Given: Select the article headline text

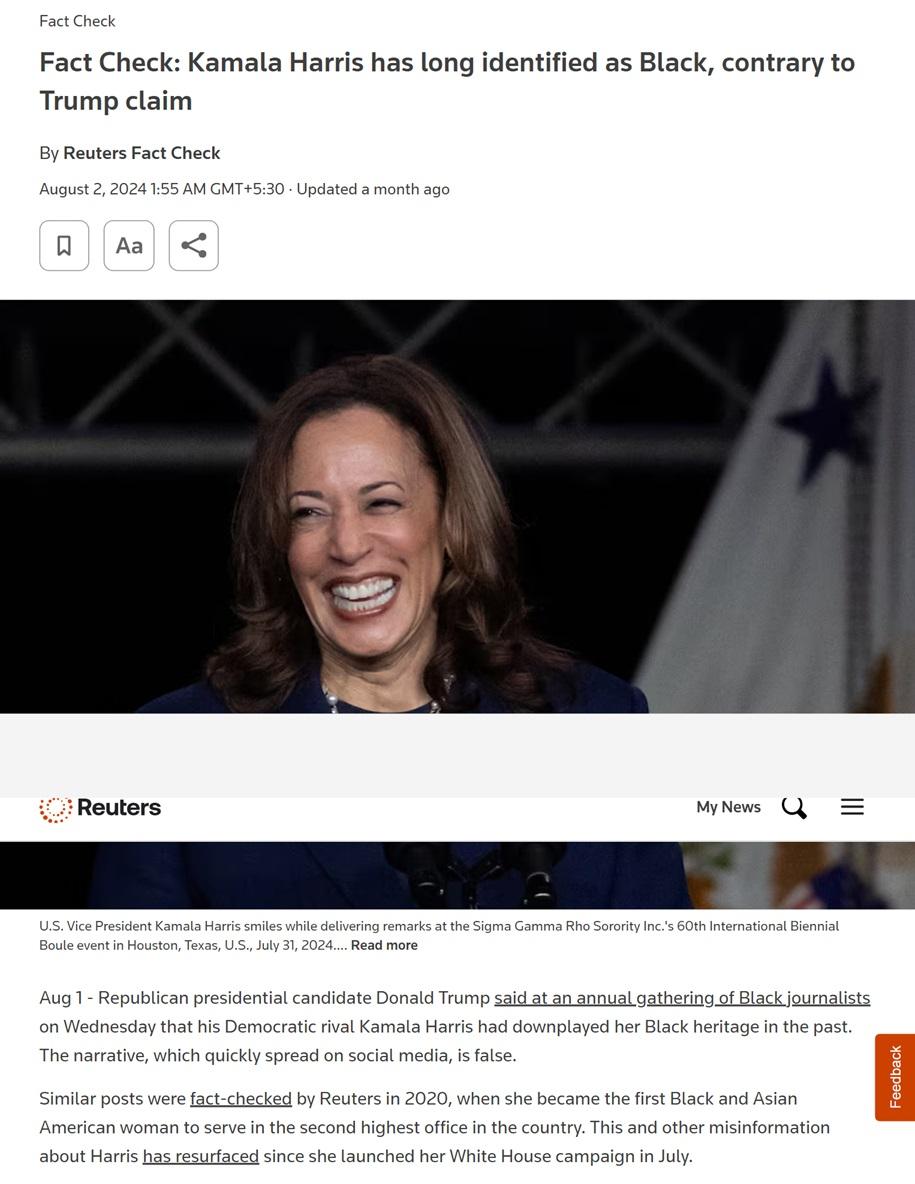Looking at the screenshot, I should tap(447, 82).
